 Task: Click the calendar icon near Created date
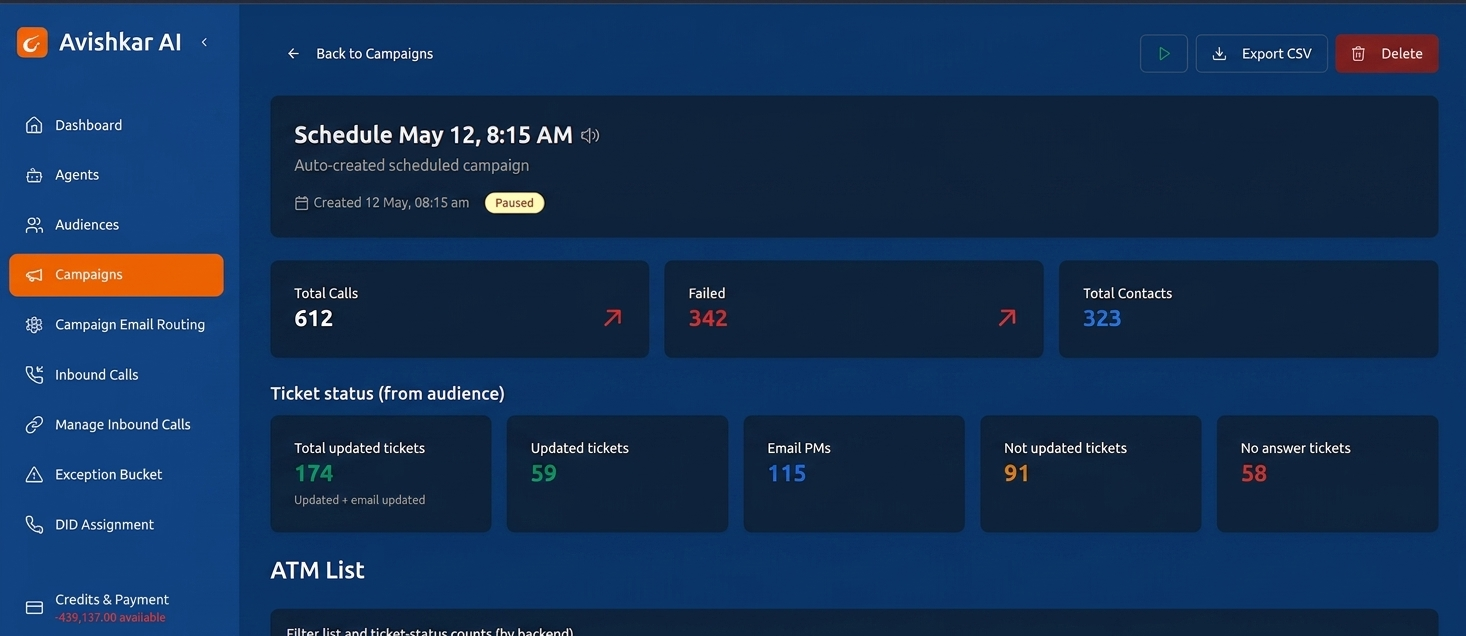[301, 203]
